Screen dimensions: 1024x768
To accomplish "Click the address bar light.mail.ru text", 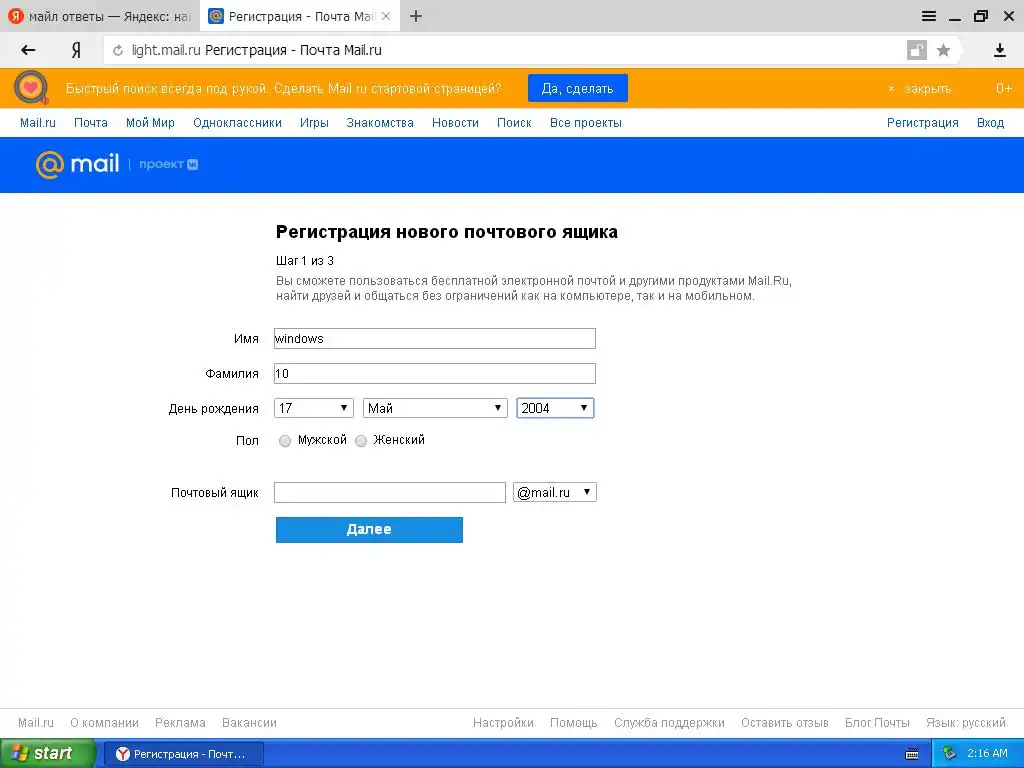I will (166, 50).
